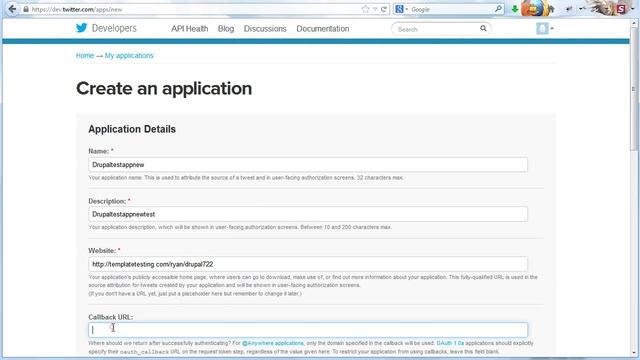Click the Name field containing Drupaltestappnew
Viewport: 640px width, 360px height.
coord(308,164)
